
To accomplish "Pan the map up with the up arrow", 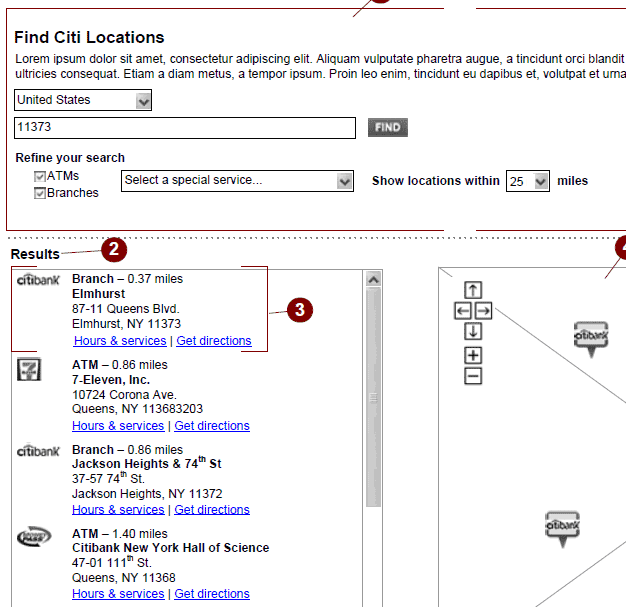I will (473, 290).
